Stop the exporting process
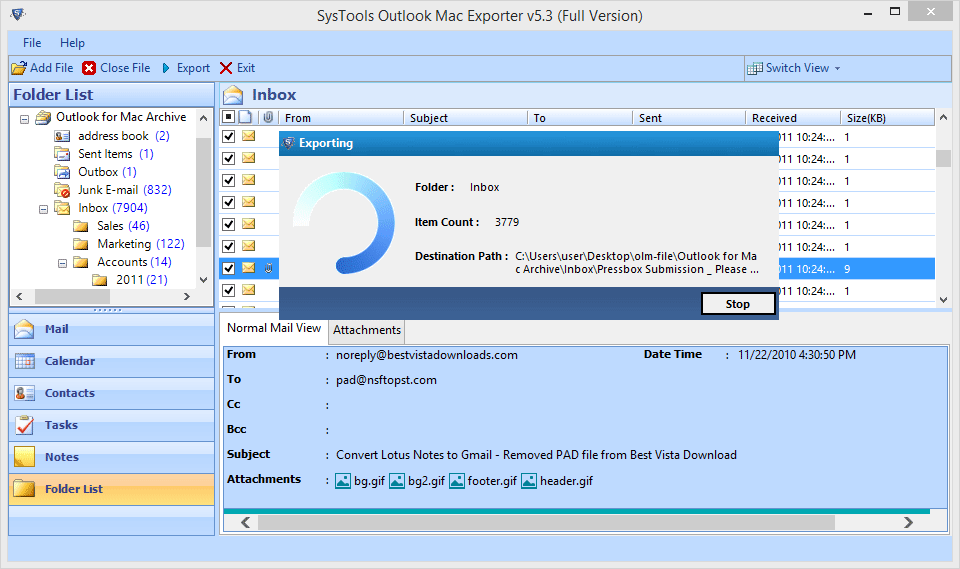This screenshot has height=569, width=960. pos(738,304)
